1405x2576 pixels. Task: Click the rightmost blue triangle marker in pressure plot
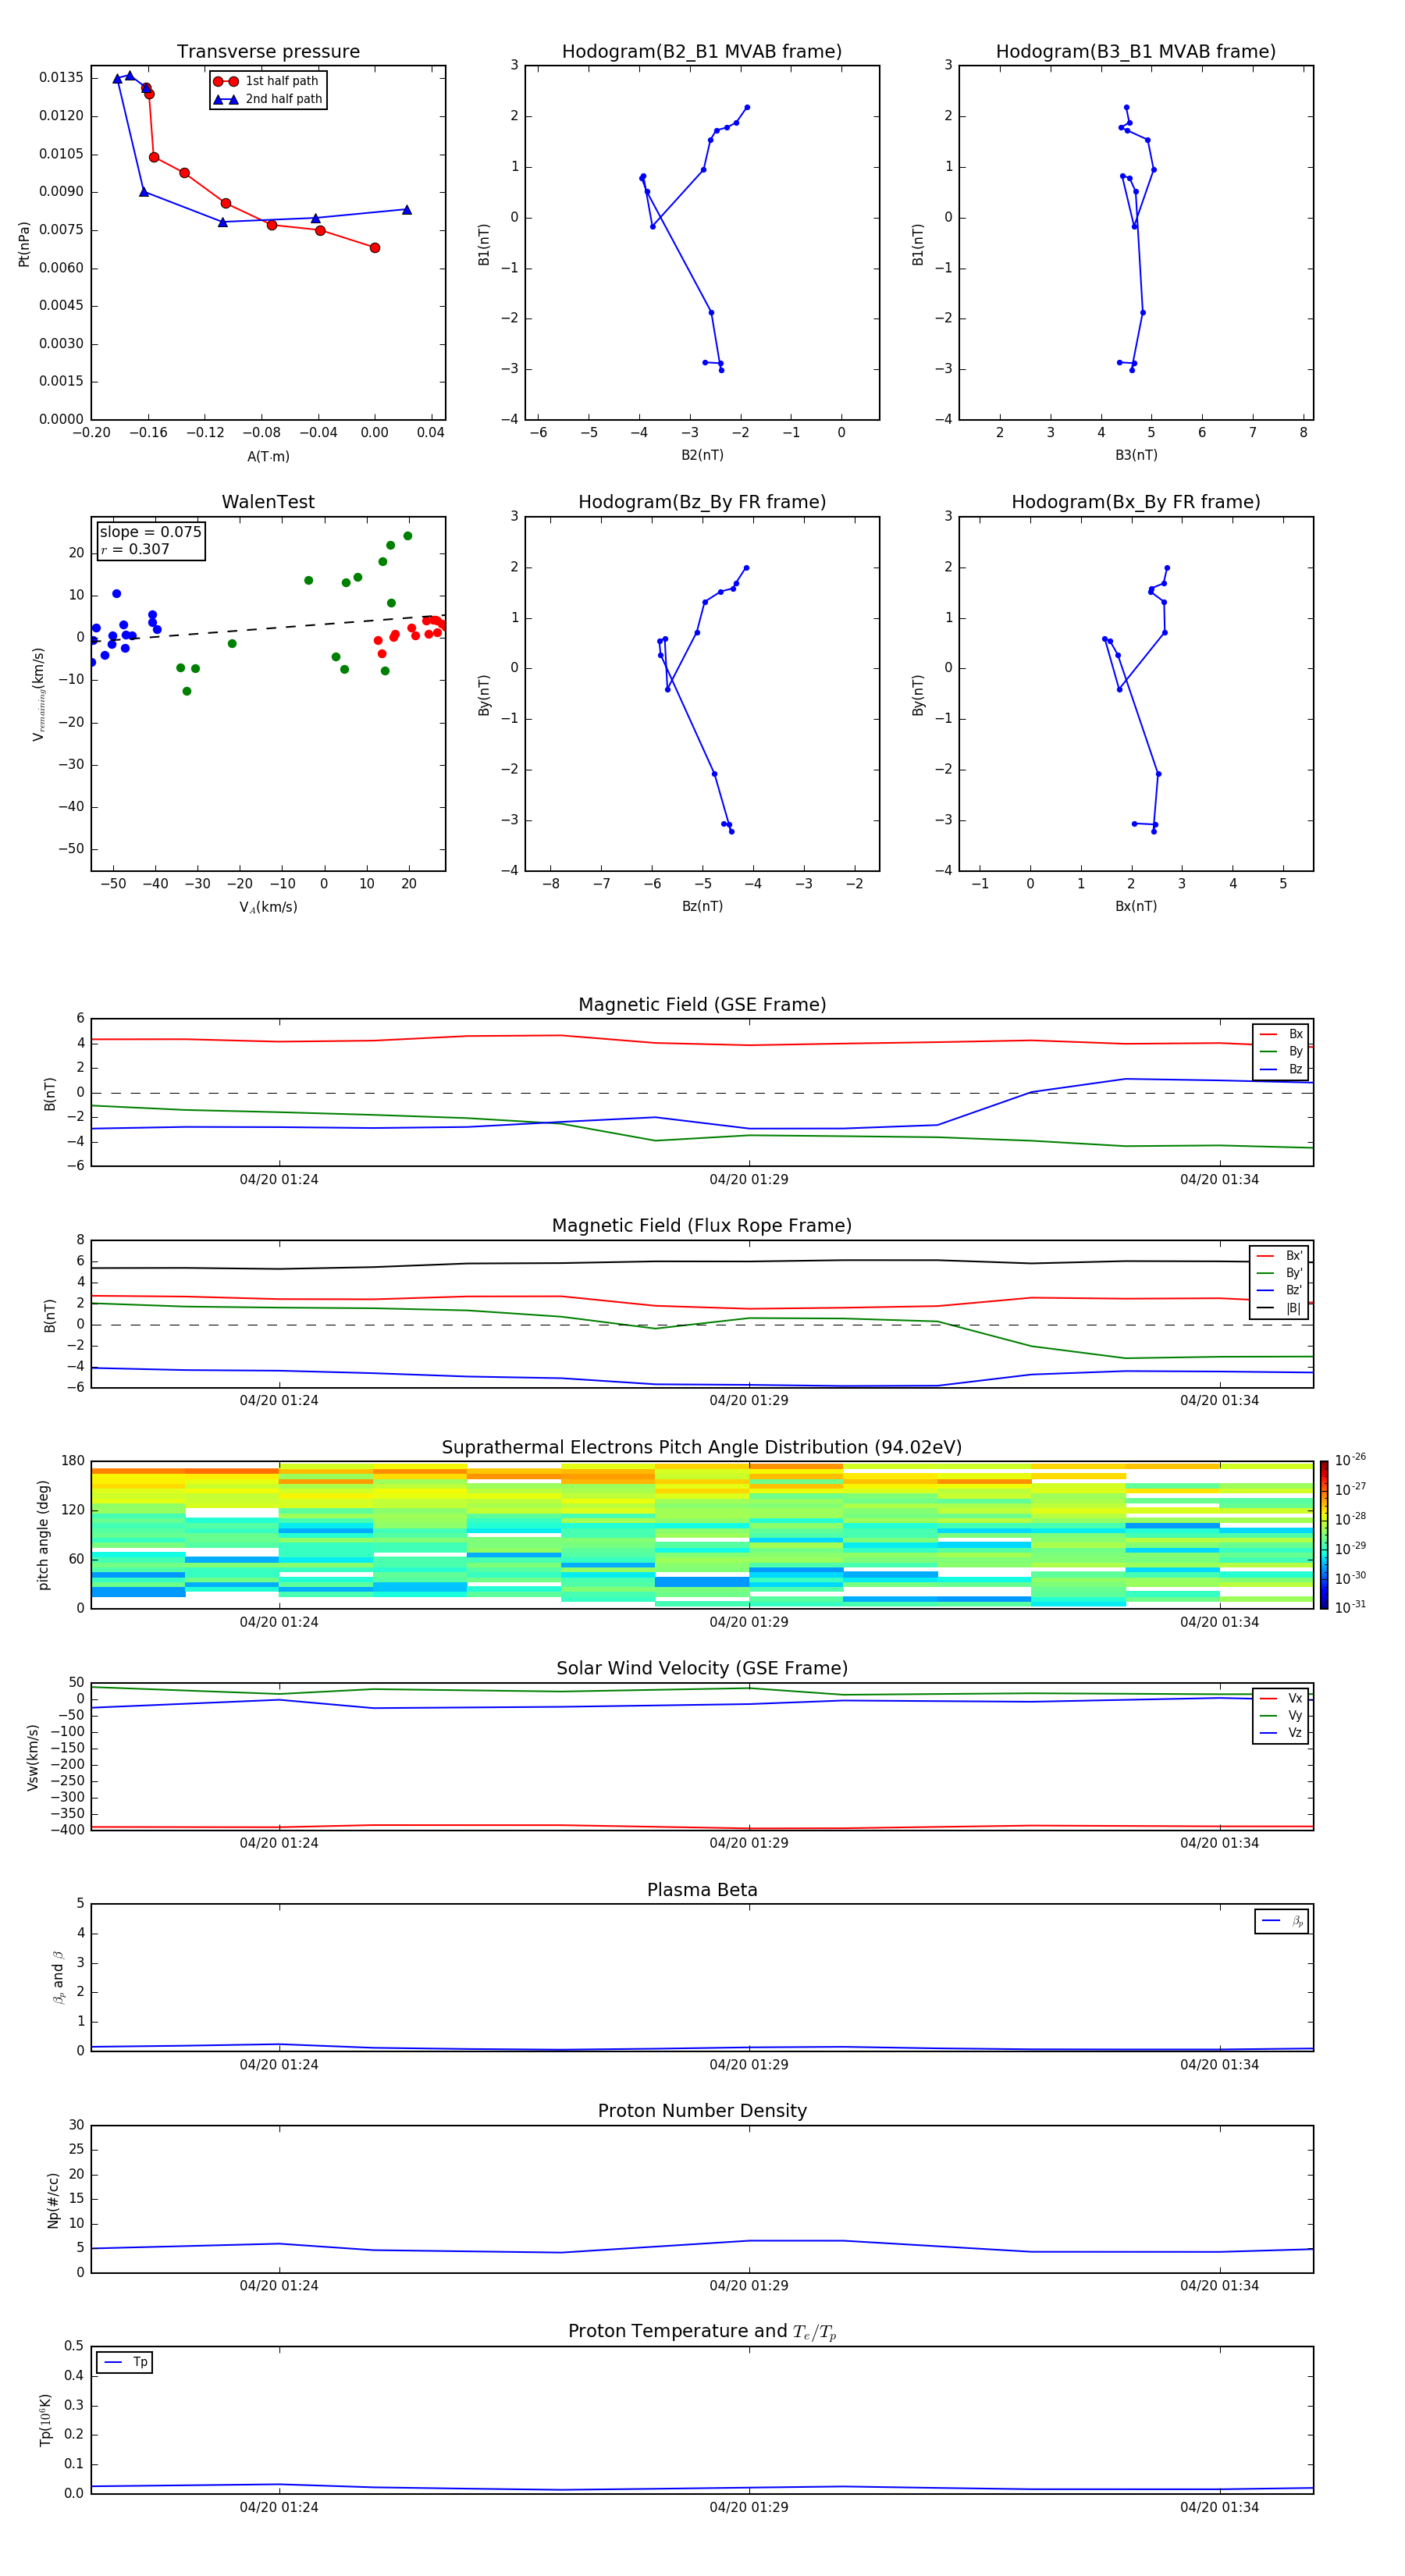407,210
